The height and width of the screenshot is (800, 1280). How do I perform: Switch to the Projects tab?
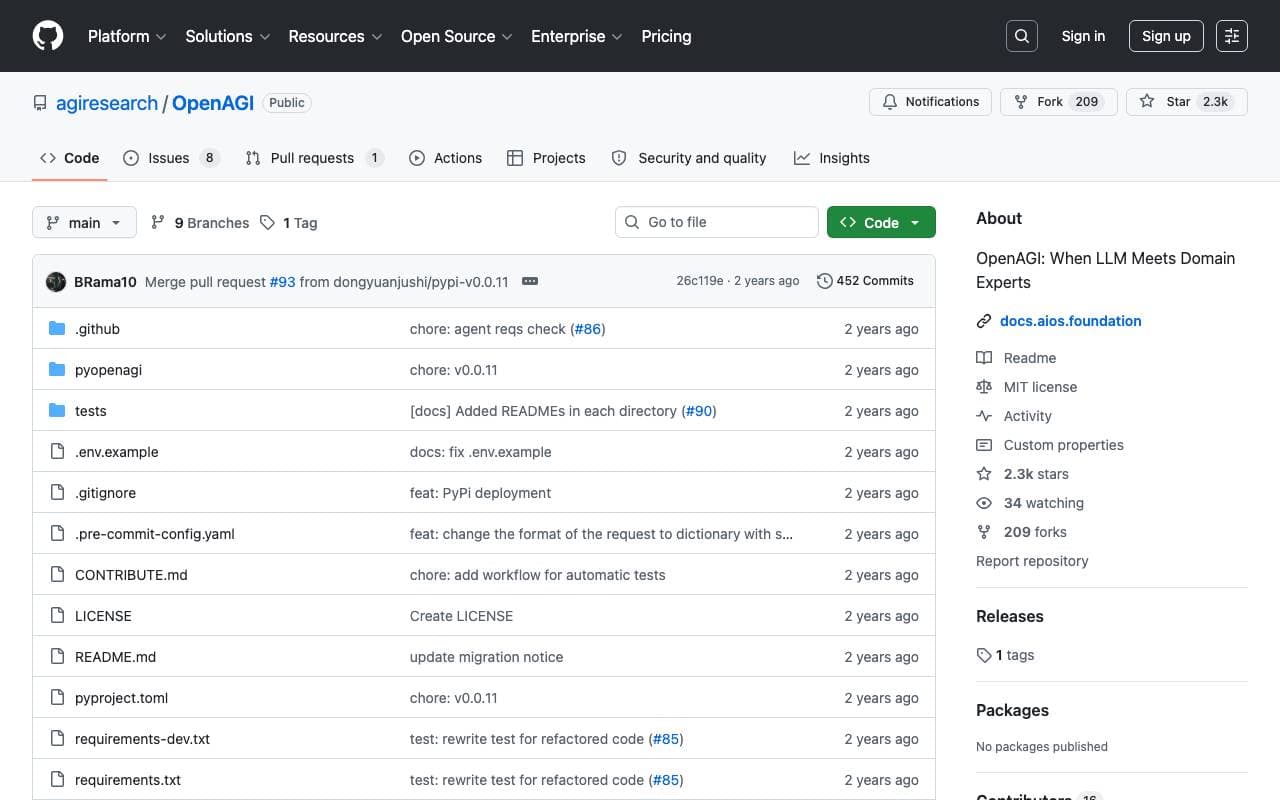point(546,158)
